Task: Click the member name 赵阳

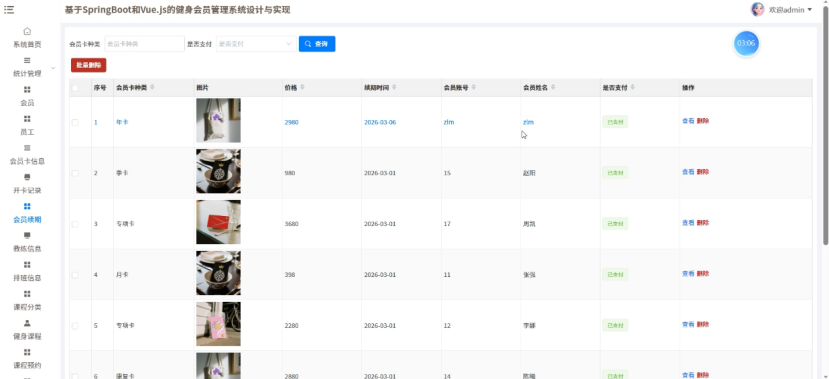Action: pyautogui.click(x=529, y=173)
